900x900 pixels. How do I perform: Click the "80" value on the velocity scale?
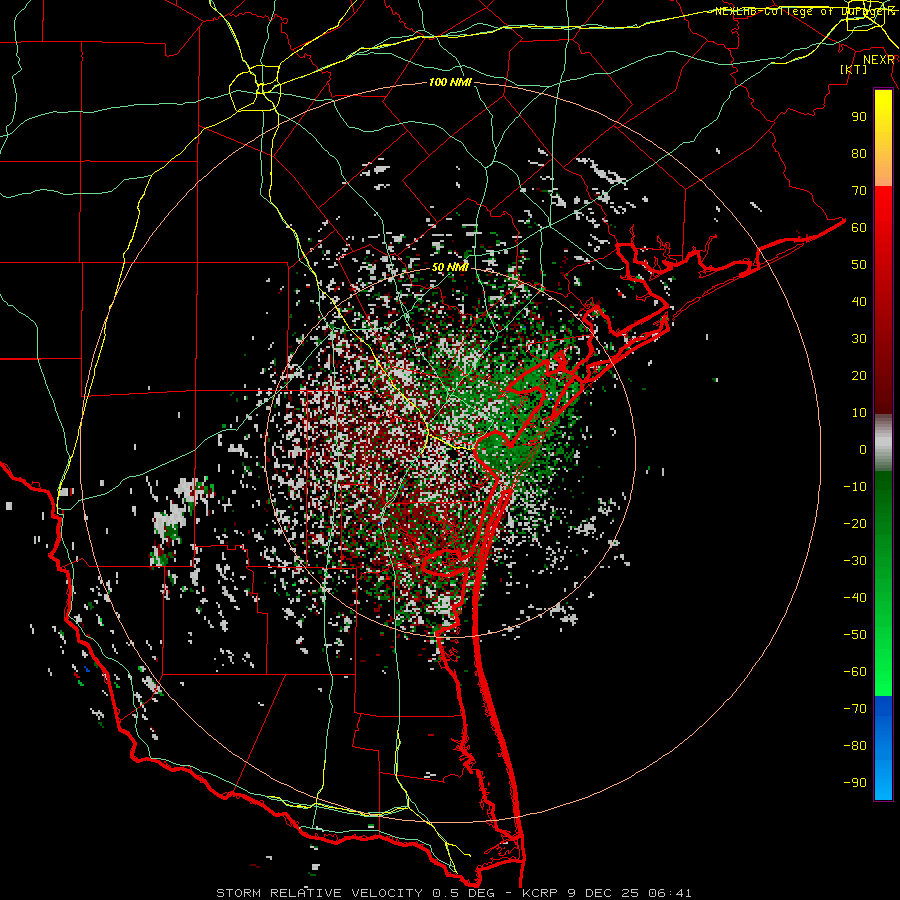pyautogui.click(x=859, y=153)
